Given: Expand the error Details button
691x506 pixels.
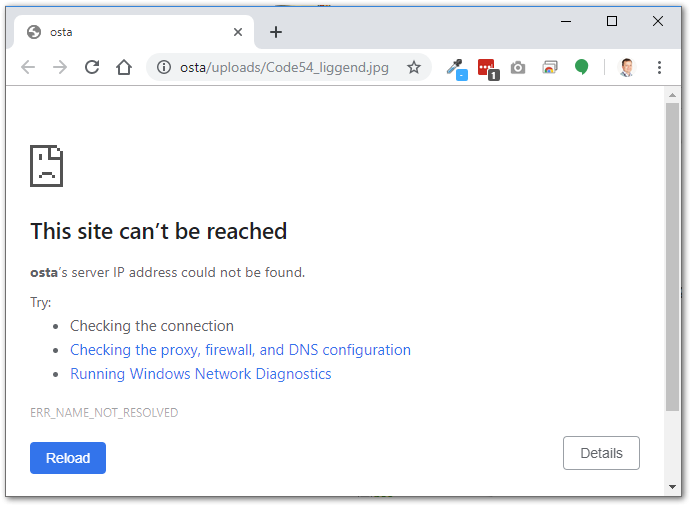Looking at the screenshot, I should coord(601,453).
